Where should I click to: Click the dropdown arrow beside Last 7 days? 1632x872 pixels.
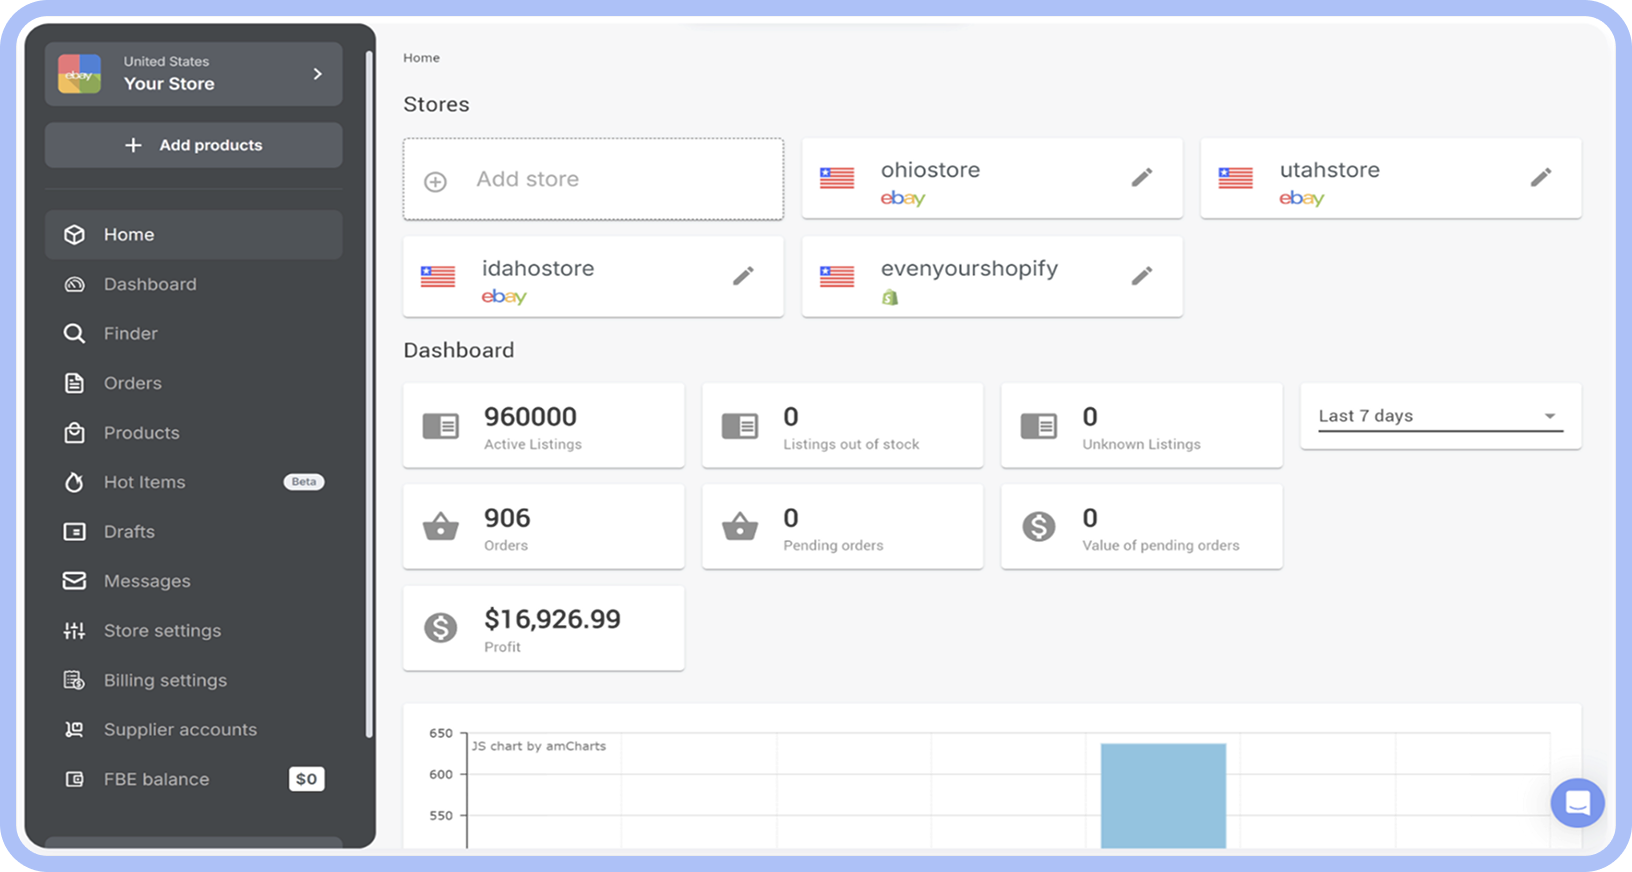1549,416
